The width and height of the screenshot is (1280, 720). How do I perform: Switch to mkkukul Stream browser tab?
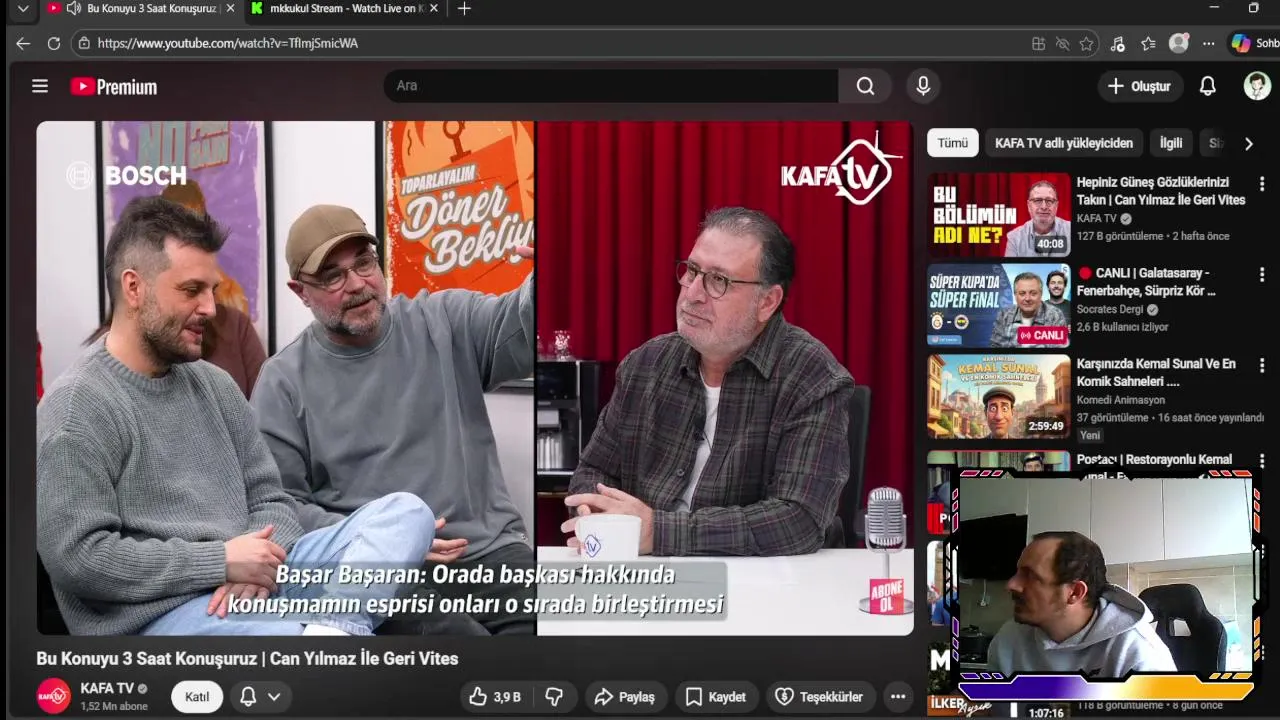click(345, 9)
